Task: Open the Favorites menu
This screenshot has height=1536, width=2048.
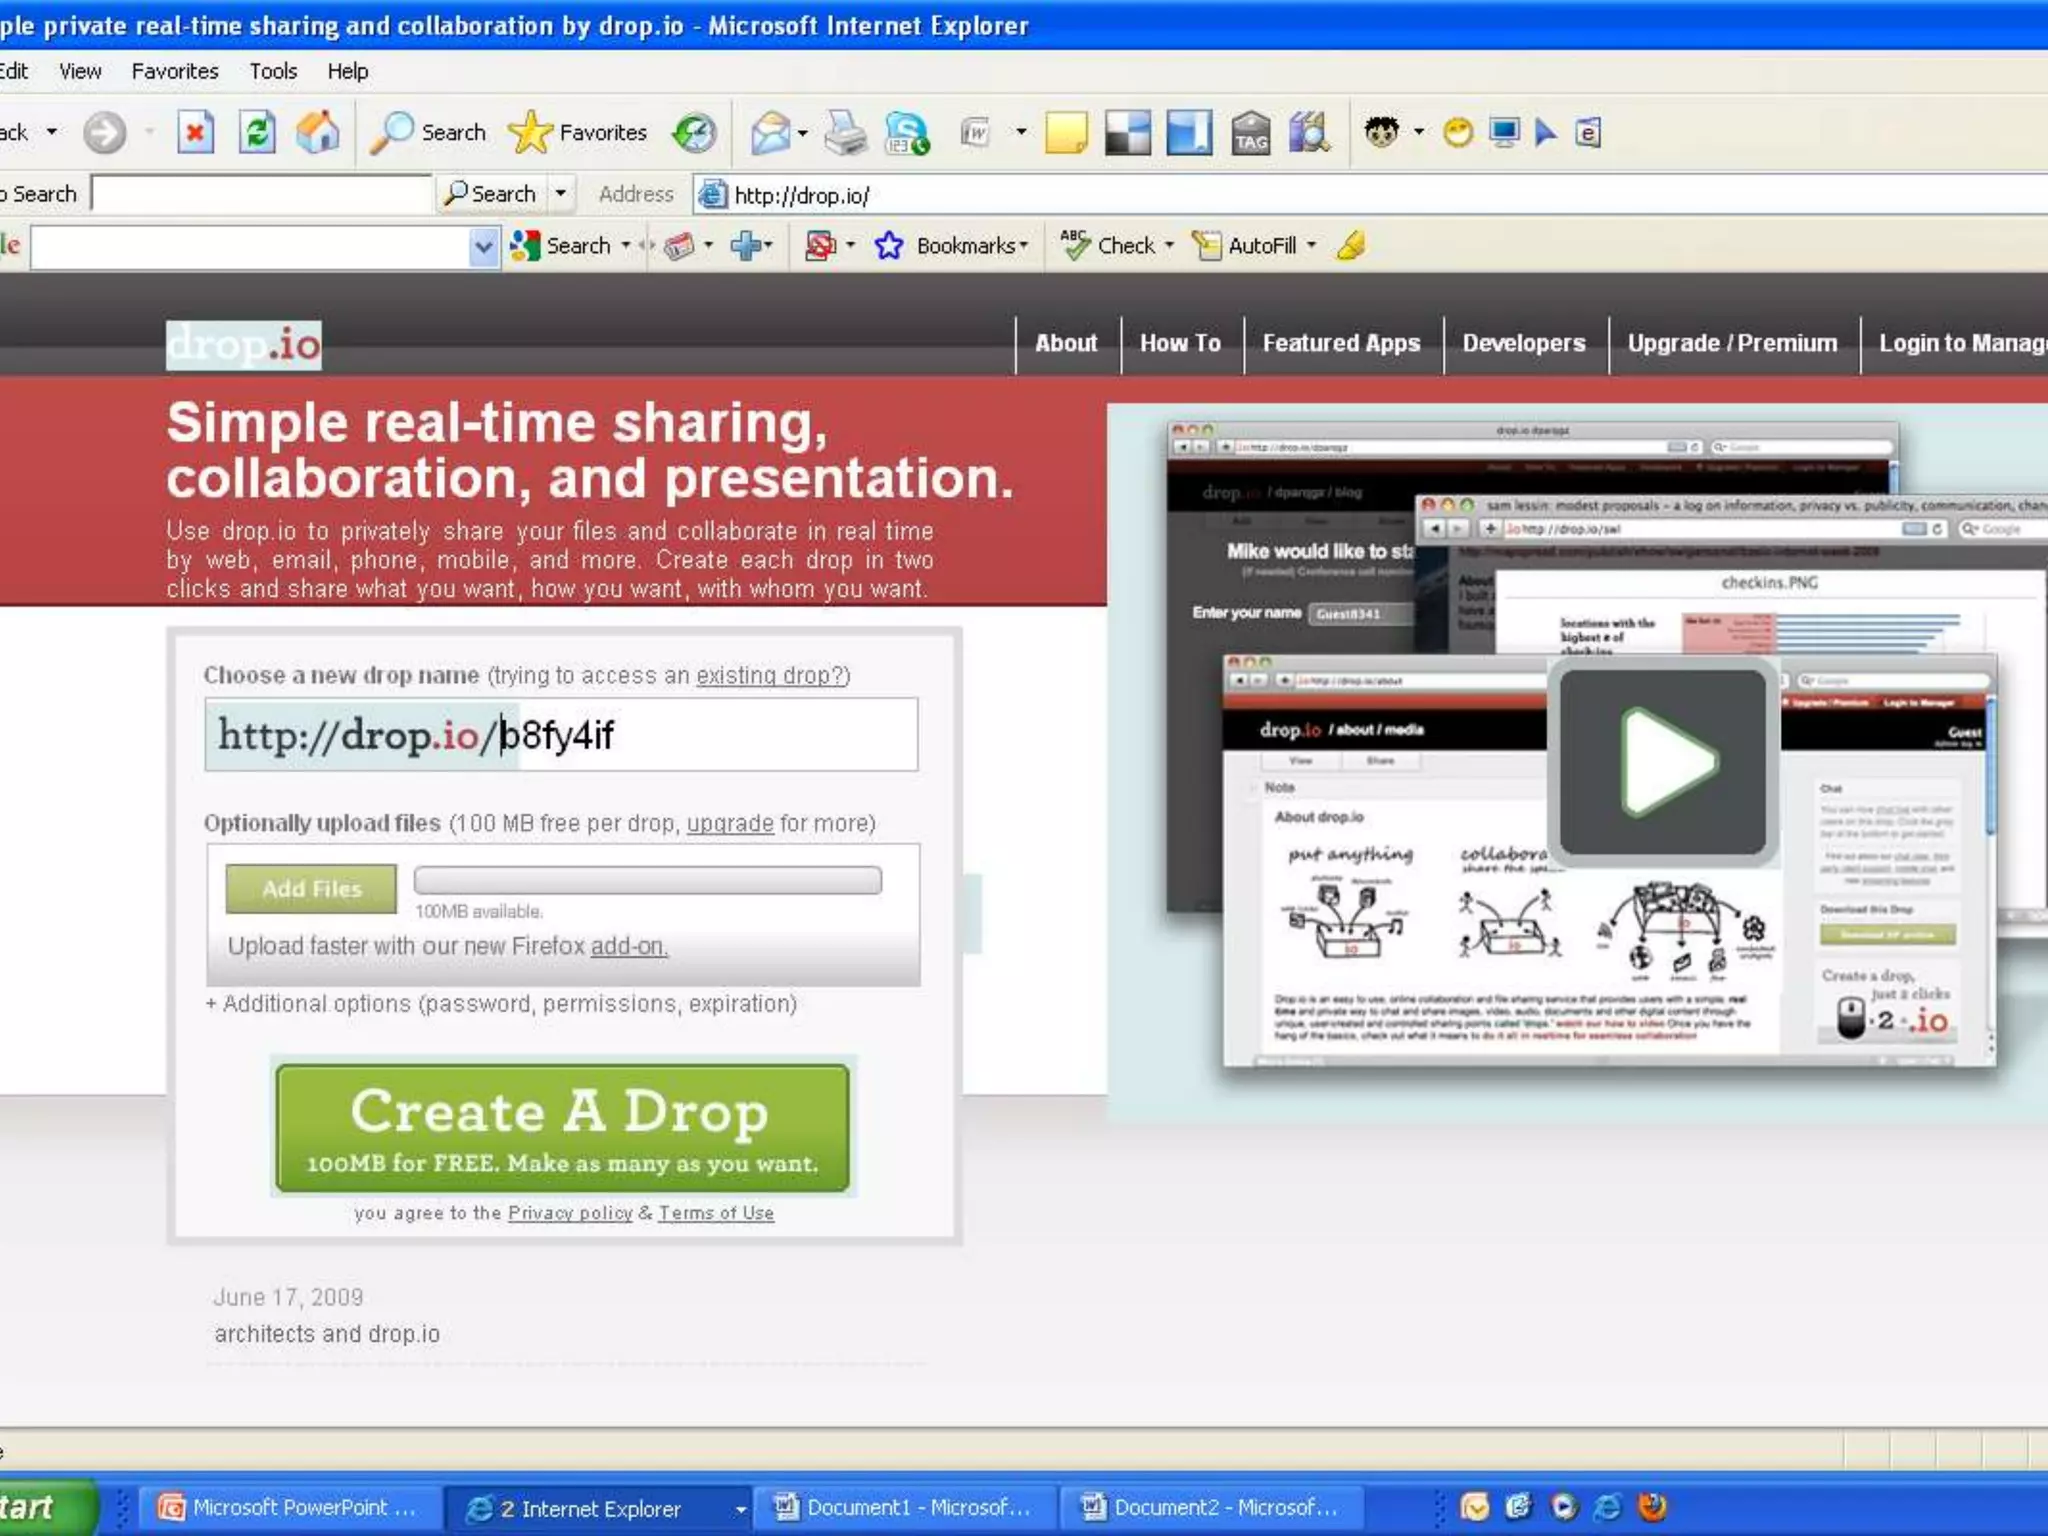Action: pyautogui.click(x=175, y=71)
